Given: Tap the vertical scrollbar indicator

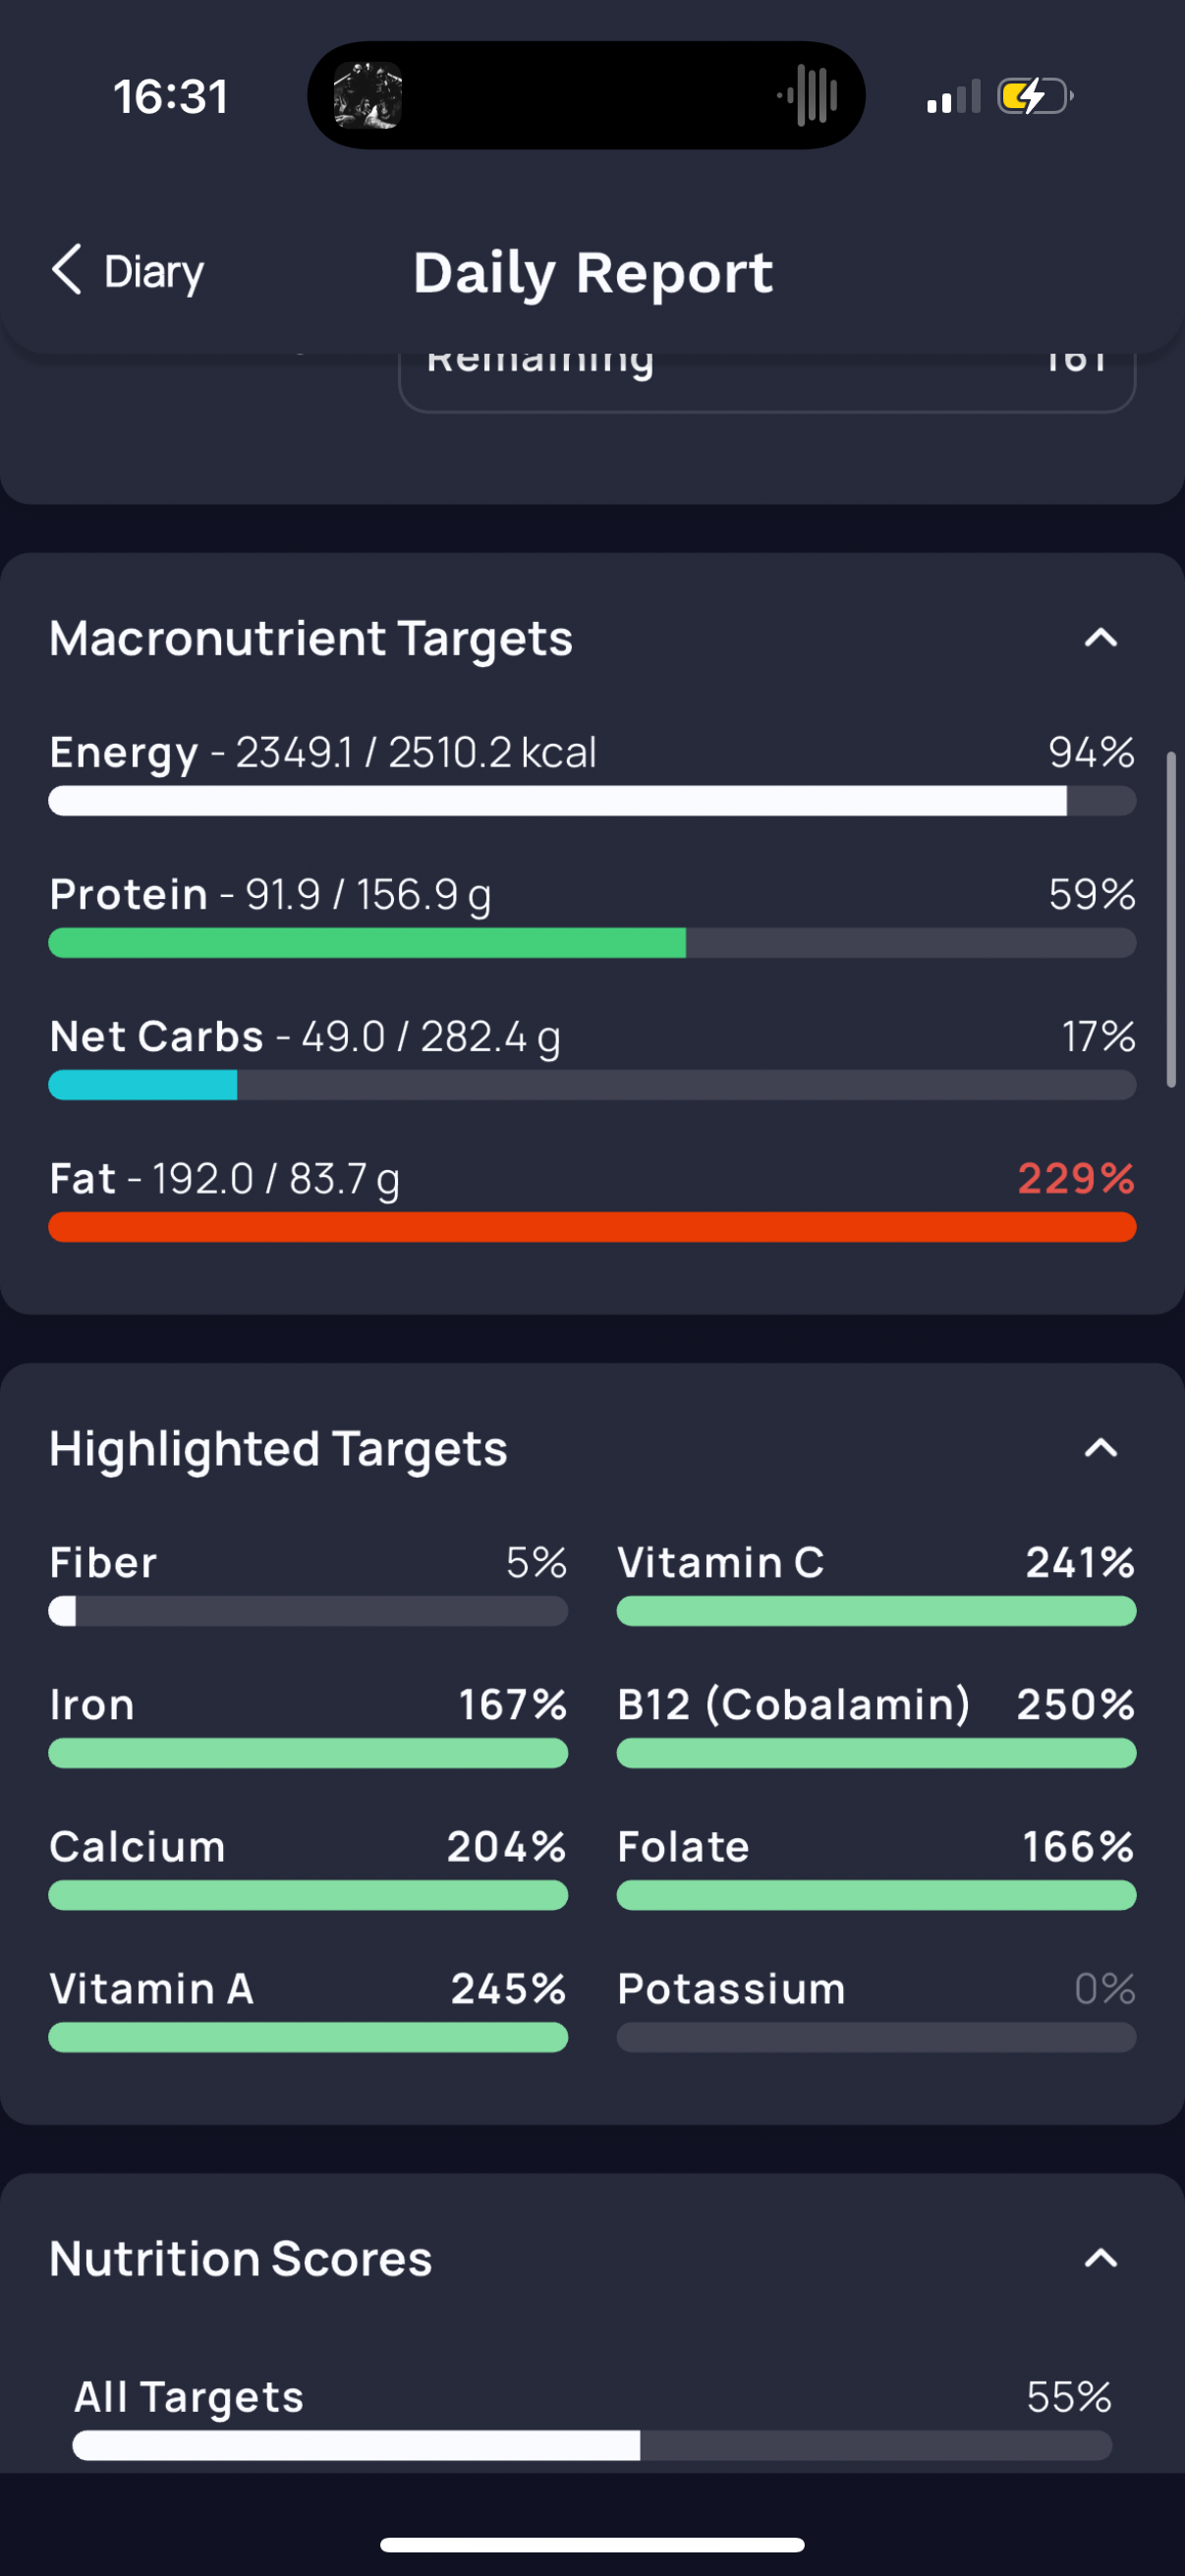Looking at the screenshot, I should [x=1171, y=920].
